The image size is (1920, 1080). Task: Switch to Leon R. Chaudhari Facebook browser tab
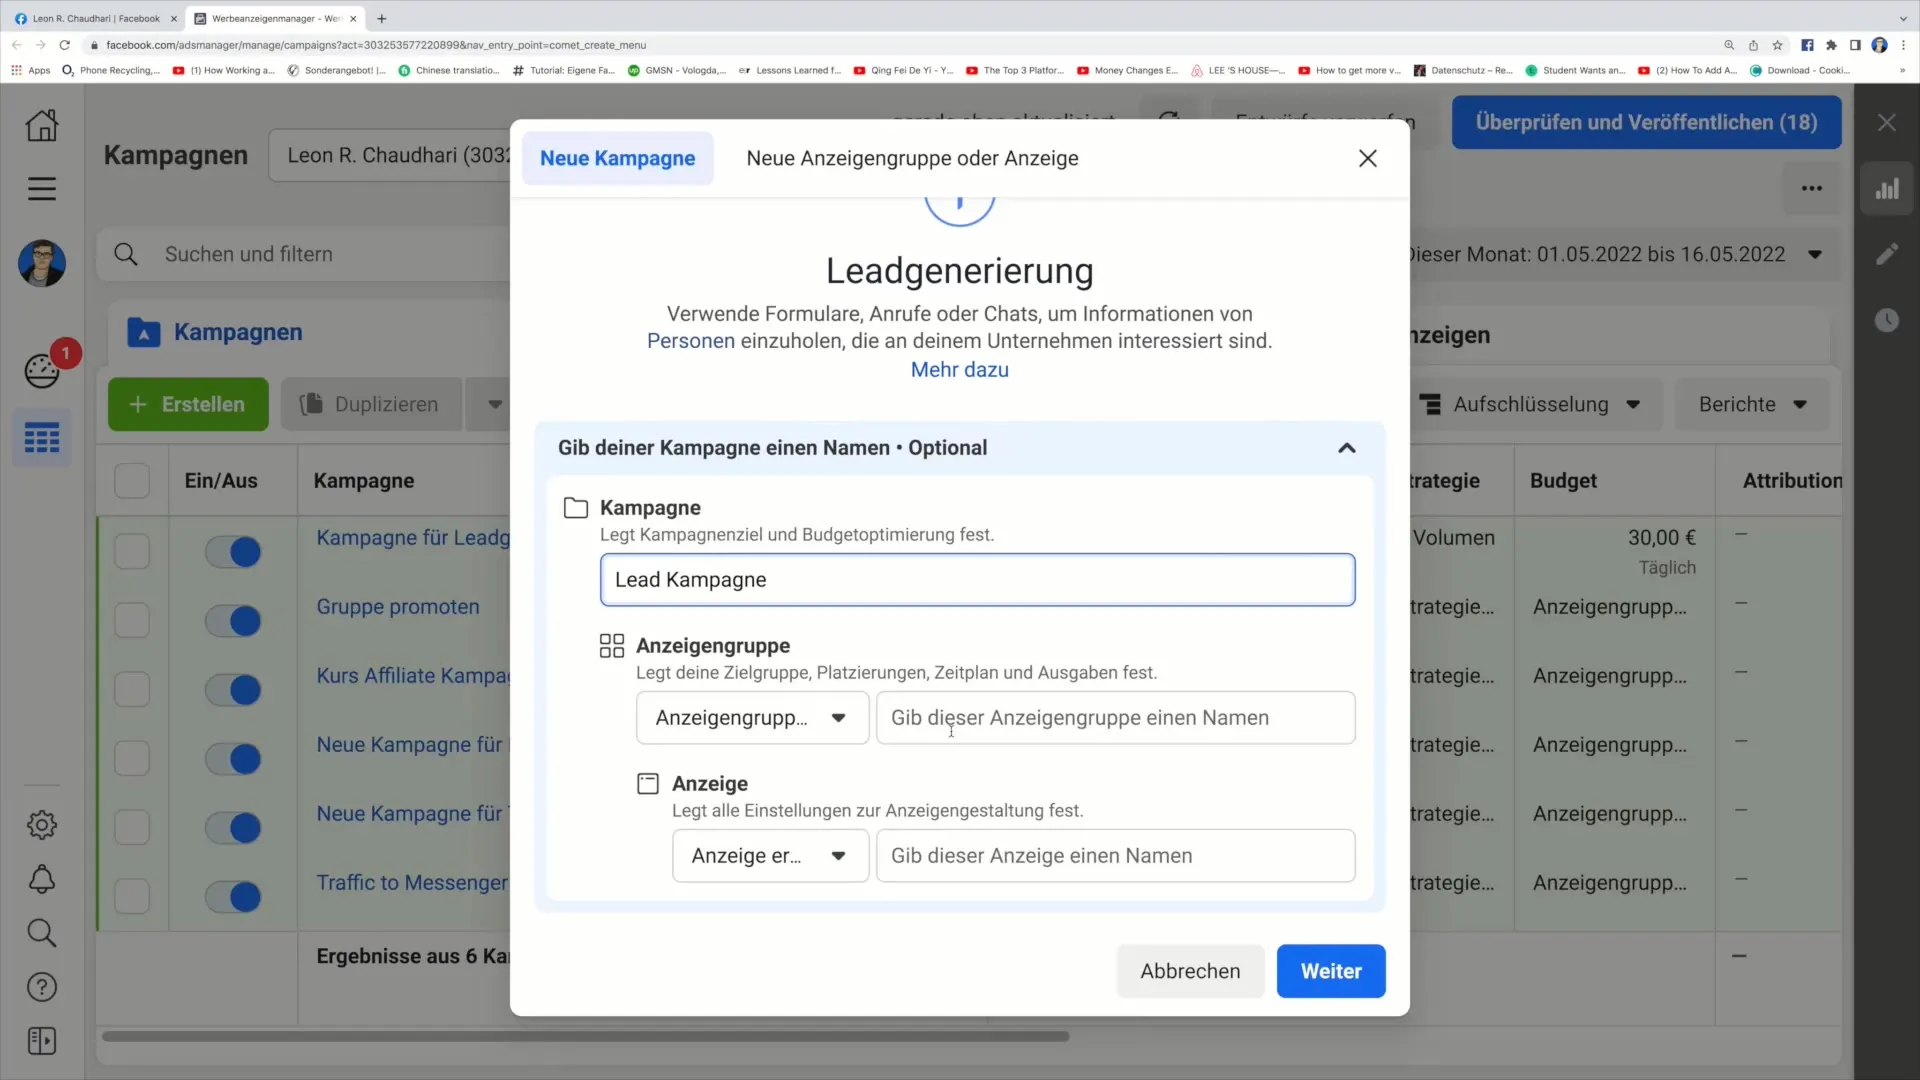[95, 18]
